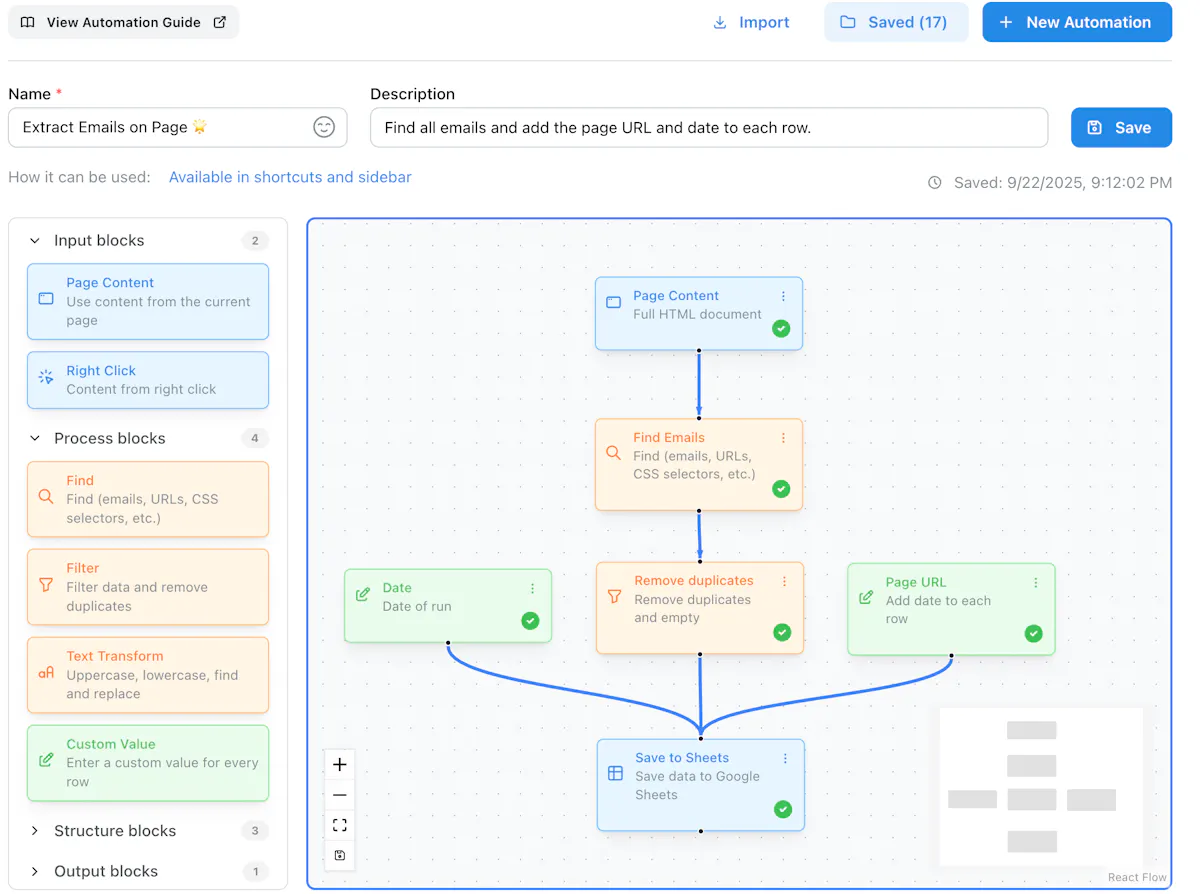The image size is (1200, 894).
Task: Click the Text Transform aA icon
Action: click(x=46, y=673)
